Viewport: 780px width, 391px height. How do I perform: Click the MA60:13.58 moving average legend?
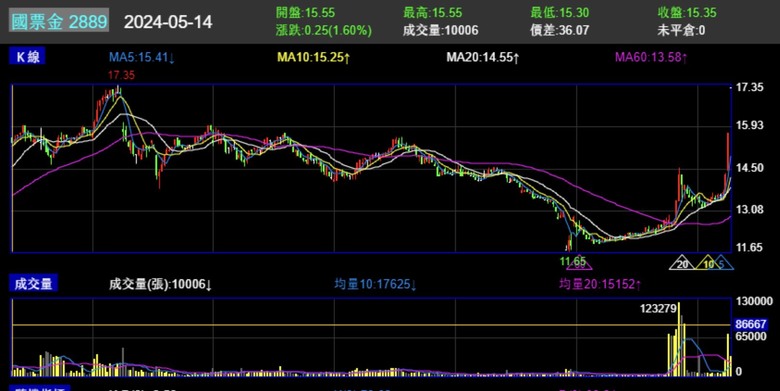(x=651, y=57)
